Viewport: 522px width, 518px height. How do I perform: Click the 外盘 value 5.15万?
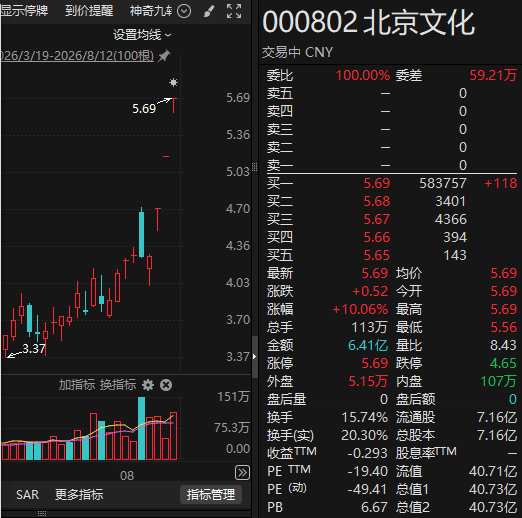click(368, 381)
